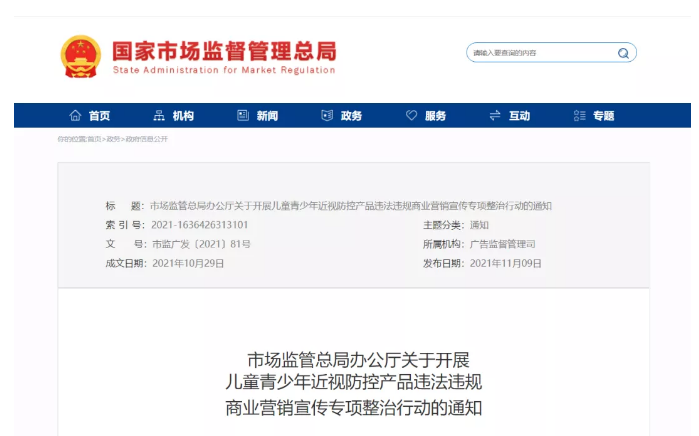699x436 pixels.
Task: Click the large article headline 市场监管总局办公厅关于开展
Action: pyautogui.click(x=358, y=360)
